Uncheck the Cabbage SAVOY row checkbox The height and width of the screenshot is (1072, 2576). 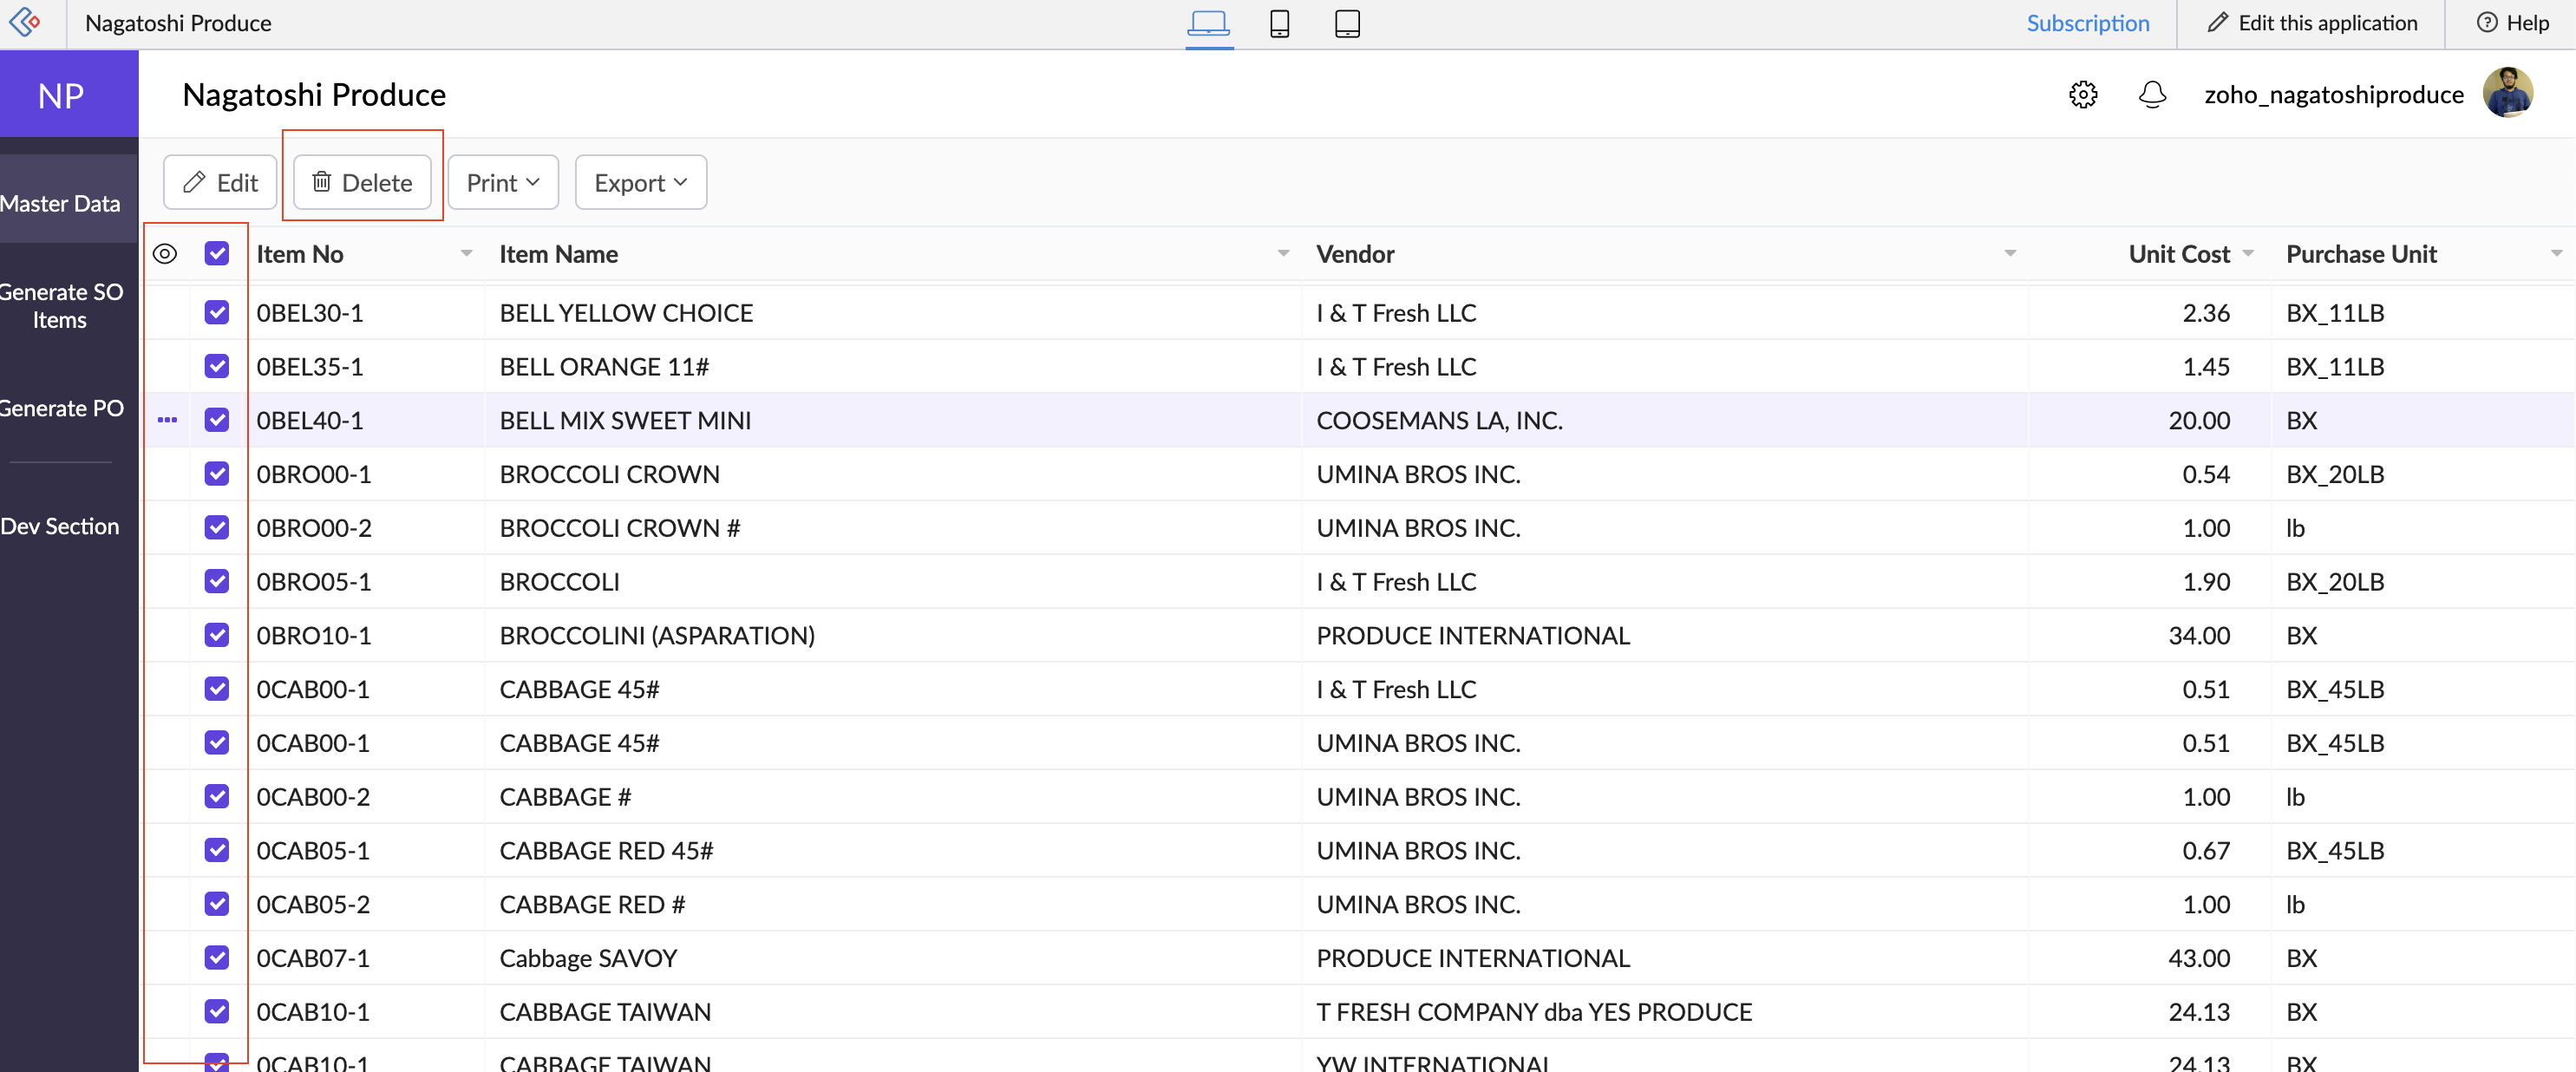click(216, 958)
